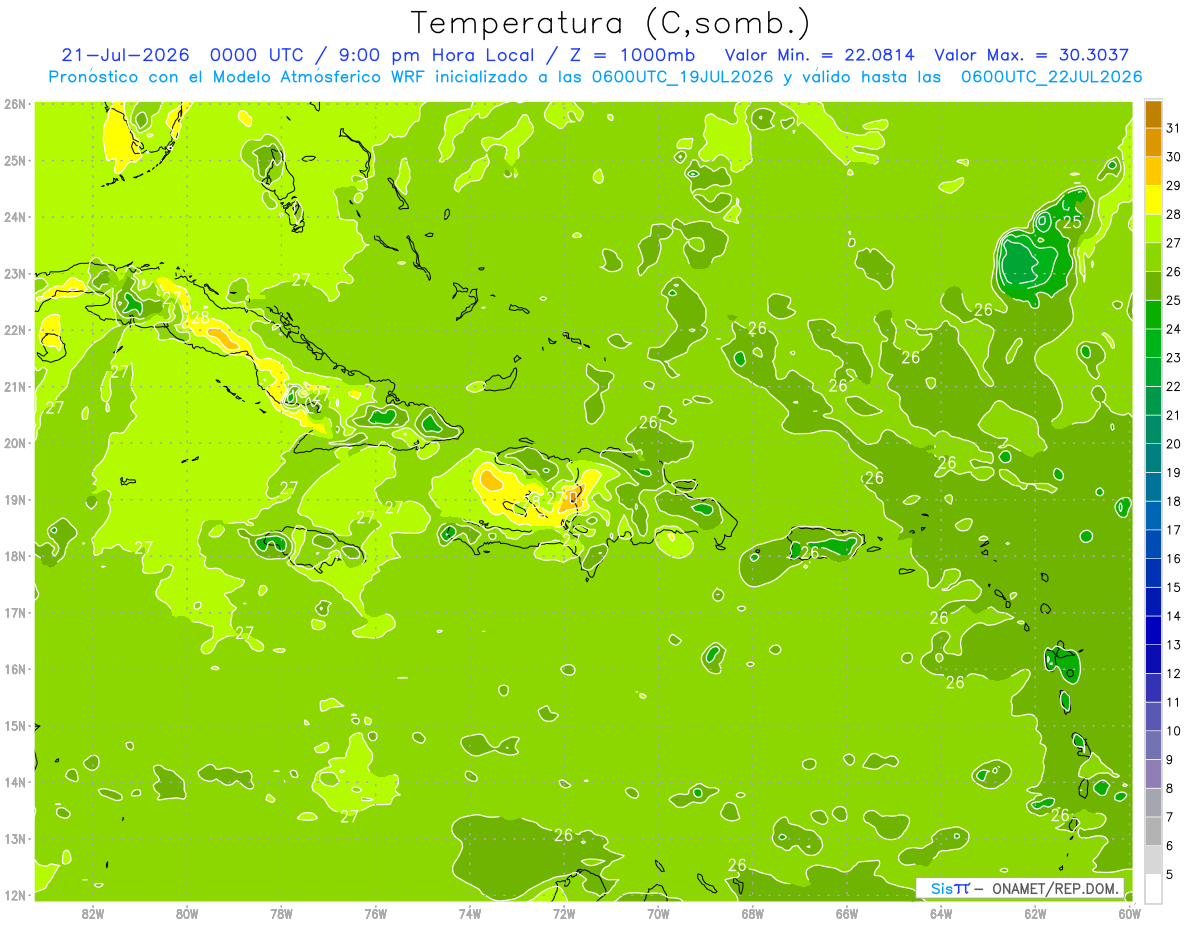The image size is (1200, 927).
Task: Click the '82W' longitude axis label
Action: pos(93,914)
